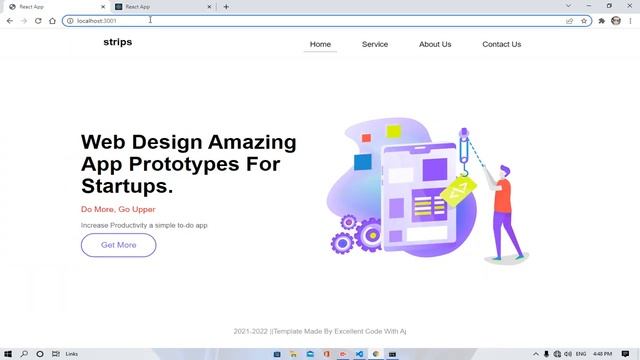This screenshot has height=360, width=640.
Task: Show hidden system tray icons chevron
Action: coord(536,354)
